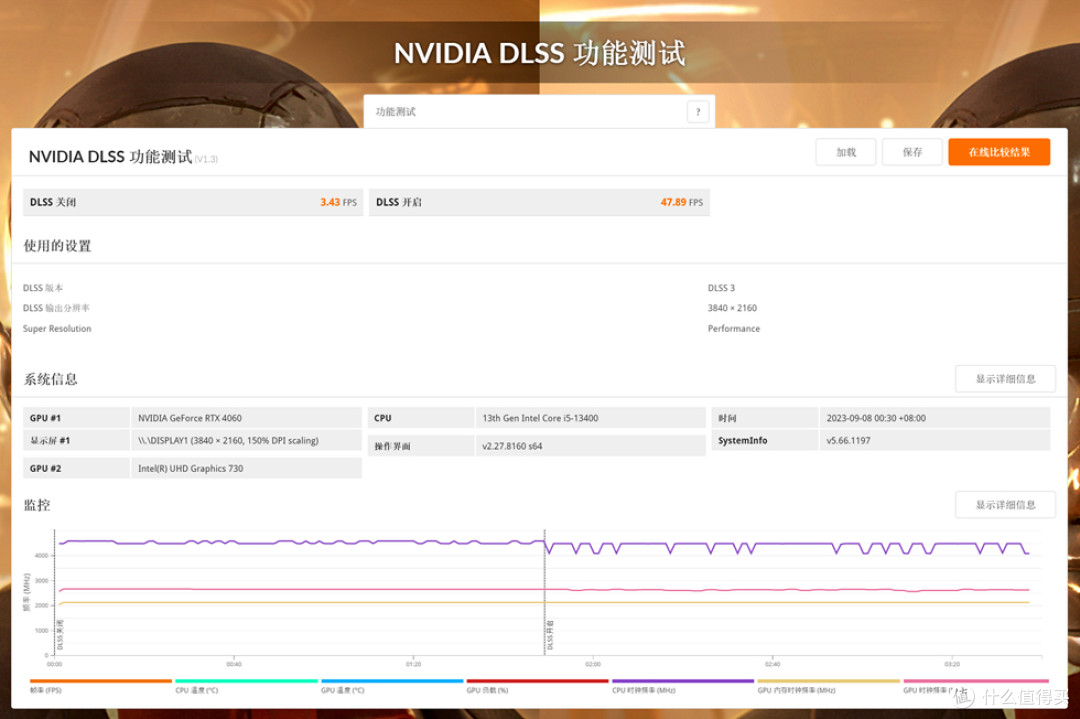Show detailed info for 监控 section
This screenshot has width=1080, height=719.
pos(1005,505)
